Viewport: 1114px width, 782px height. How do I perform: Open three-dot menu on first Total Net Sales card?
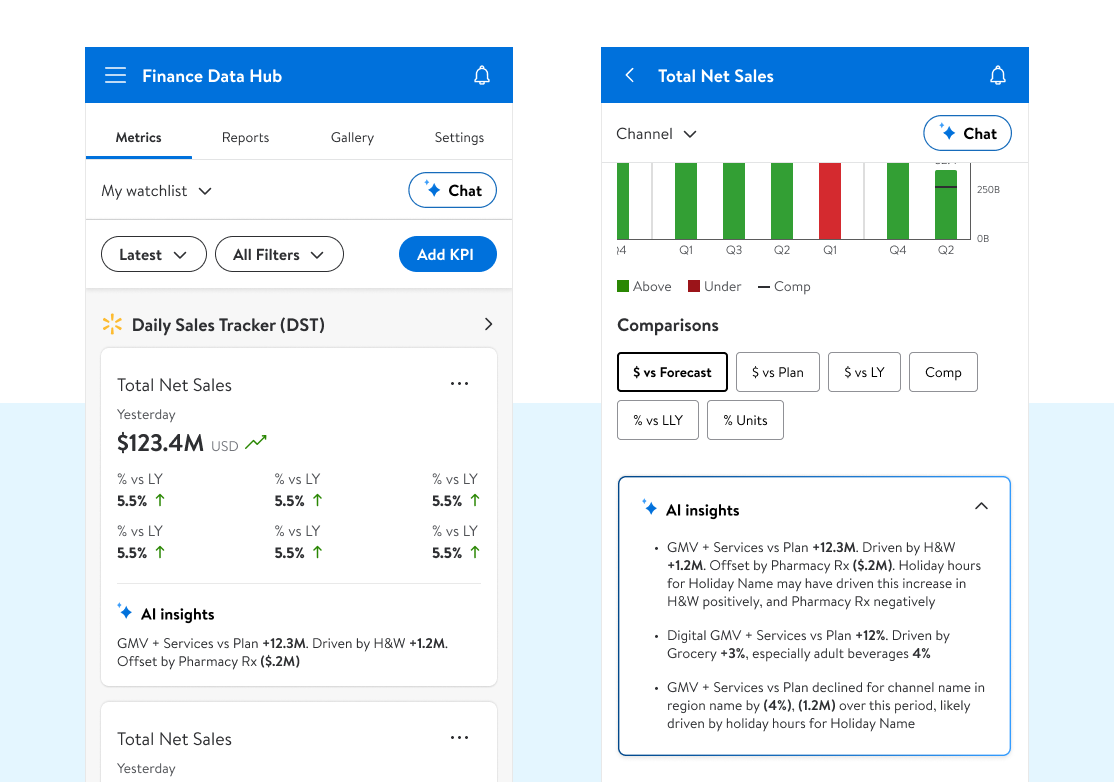tap(459, 384)
